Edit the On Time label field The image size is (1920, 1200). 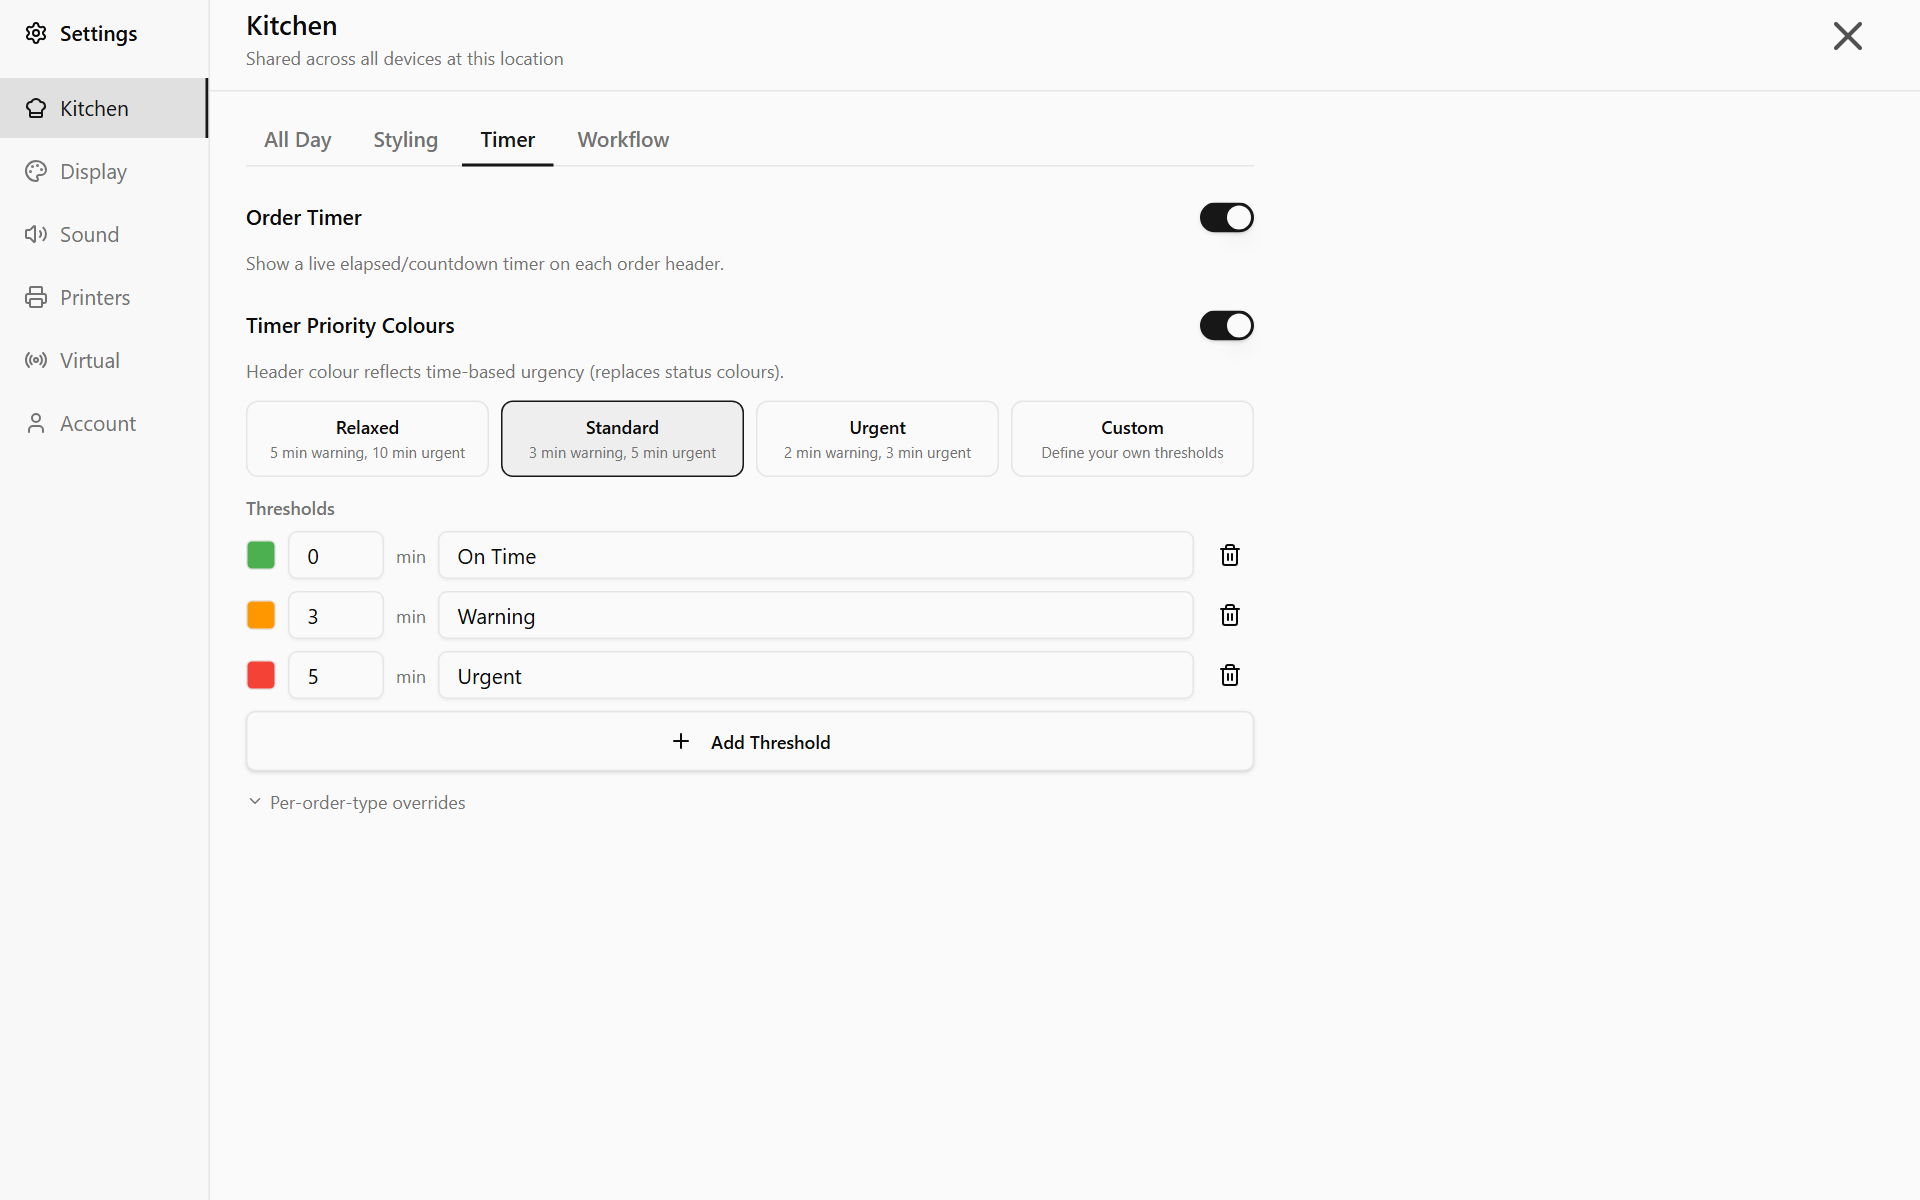point(816,556)
